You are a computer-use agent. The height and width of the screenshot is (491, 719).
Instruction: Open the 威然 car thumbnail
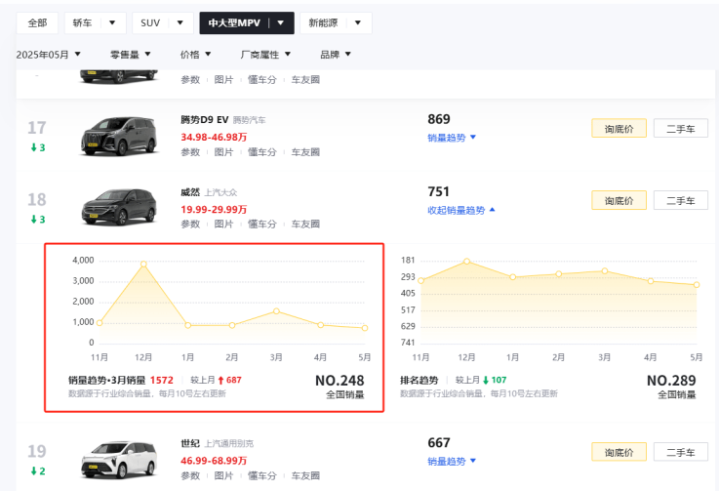tap(119, 207)
